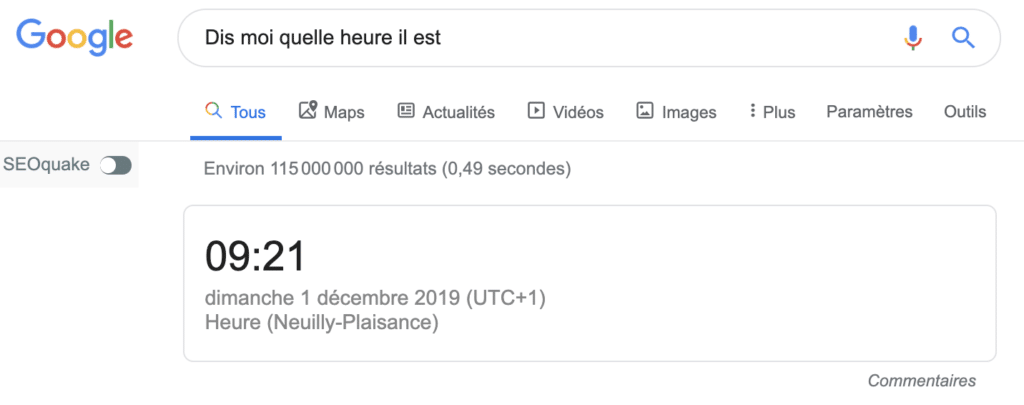Image resolution: width=1024 pixels, height=405 pixels.
Task: Focus the search box containing the query
Action: 540,38
